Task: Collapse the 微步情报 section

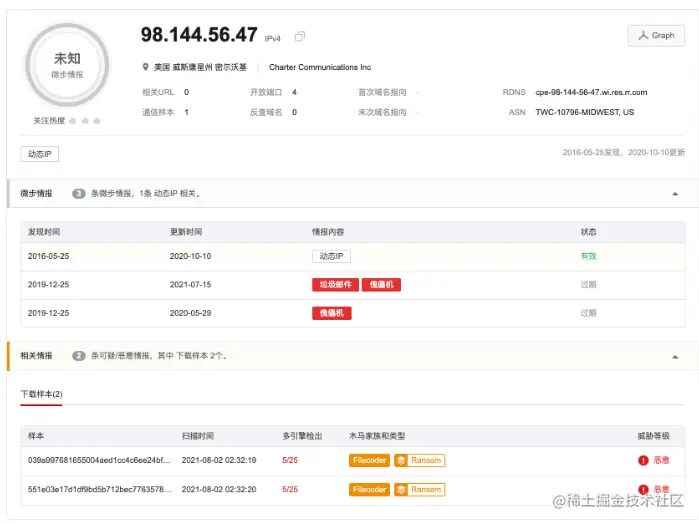Action: point(675,194)
